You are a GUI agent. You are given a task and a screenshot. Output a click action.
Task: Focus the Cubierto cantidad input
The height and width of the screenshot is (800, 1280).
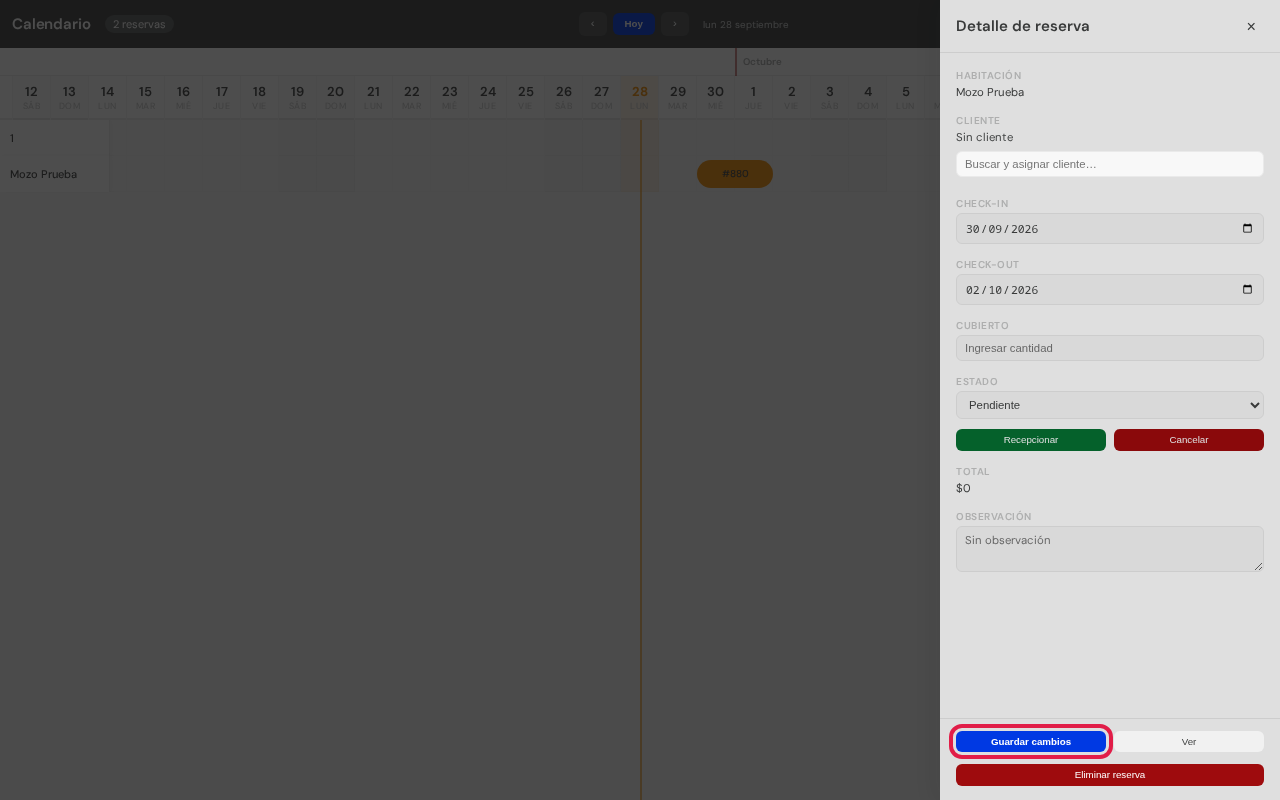coord(1110,348)
